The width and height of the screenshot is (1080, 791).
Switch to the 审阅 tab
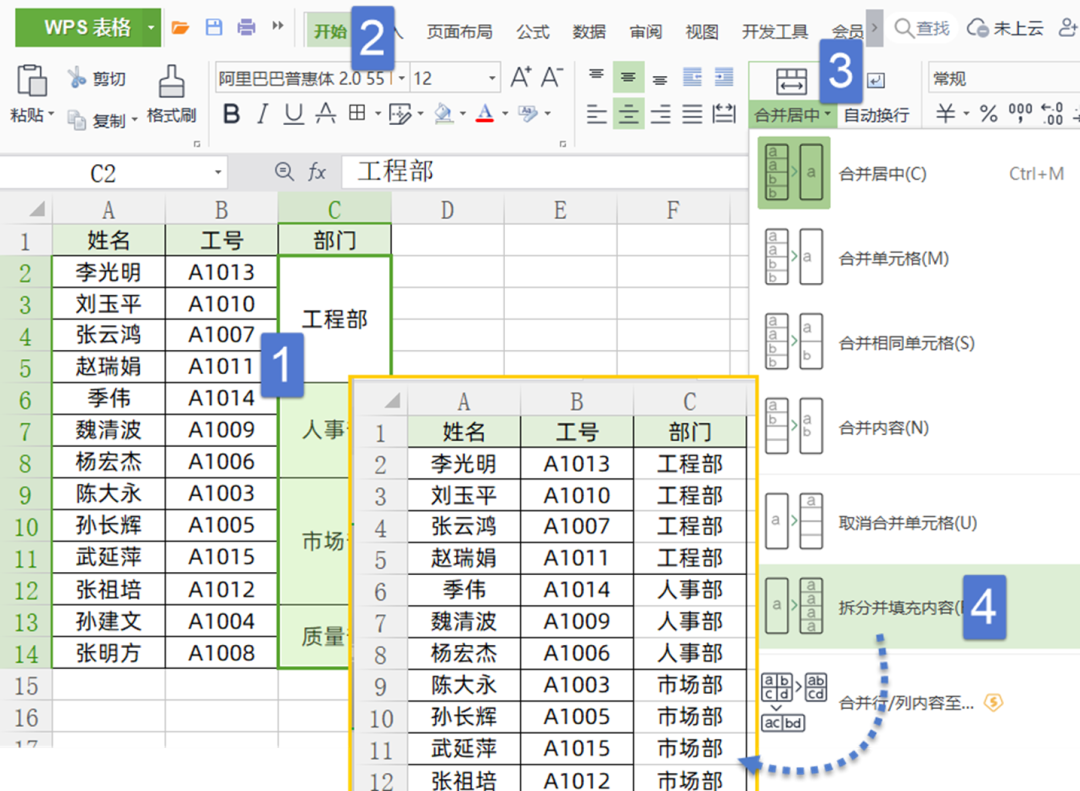645,32
